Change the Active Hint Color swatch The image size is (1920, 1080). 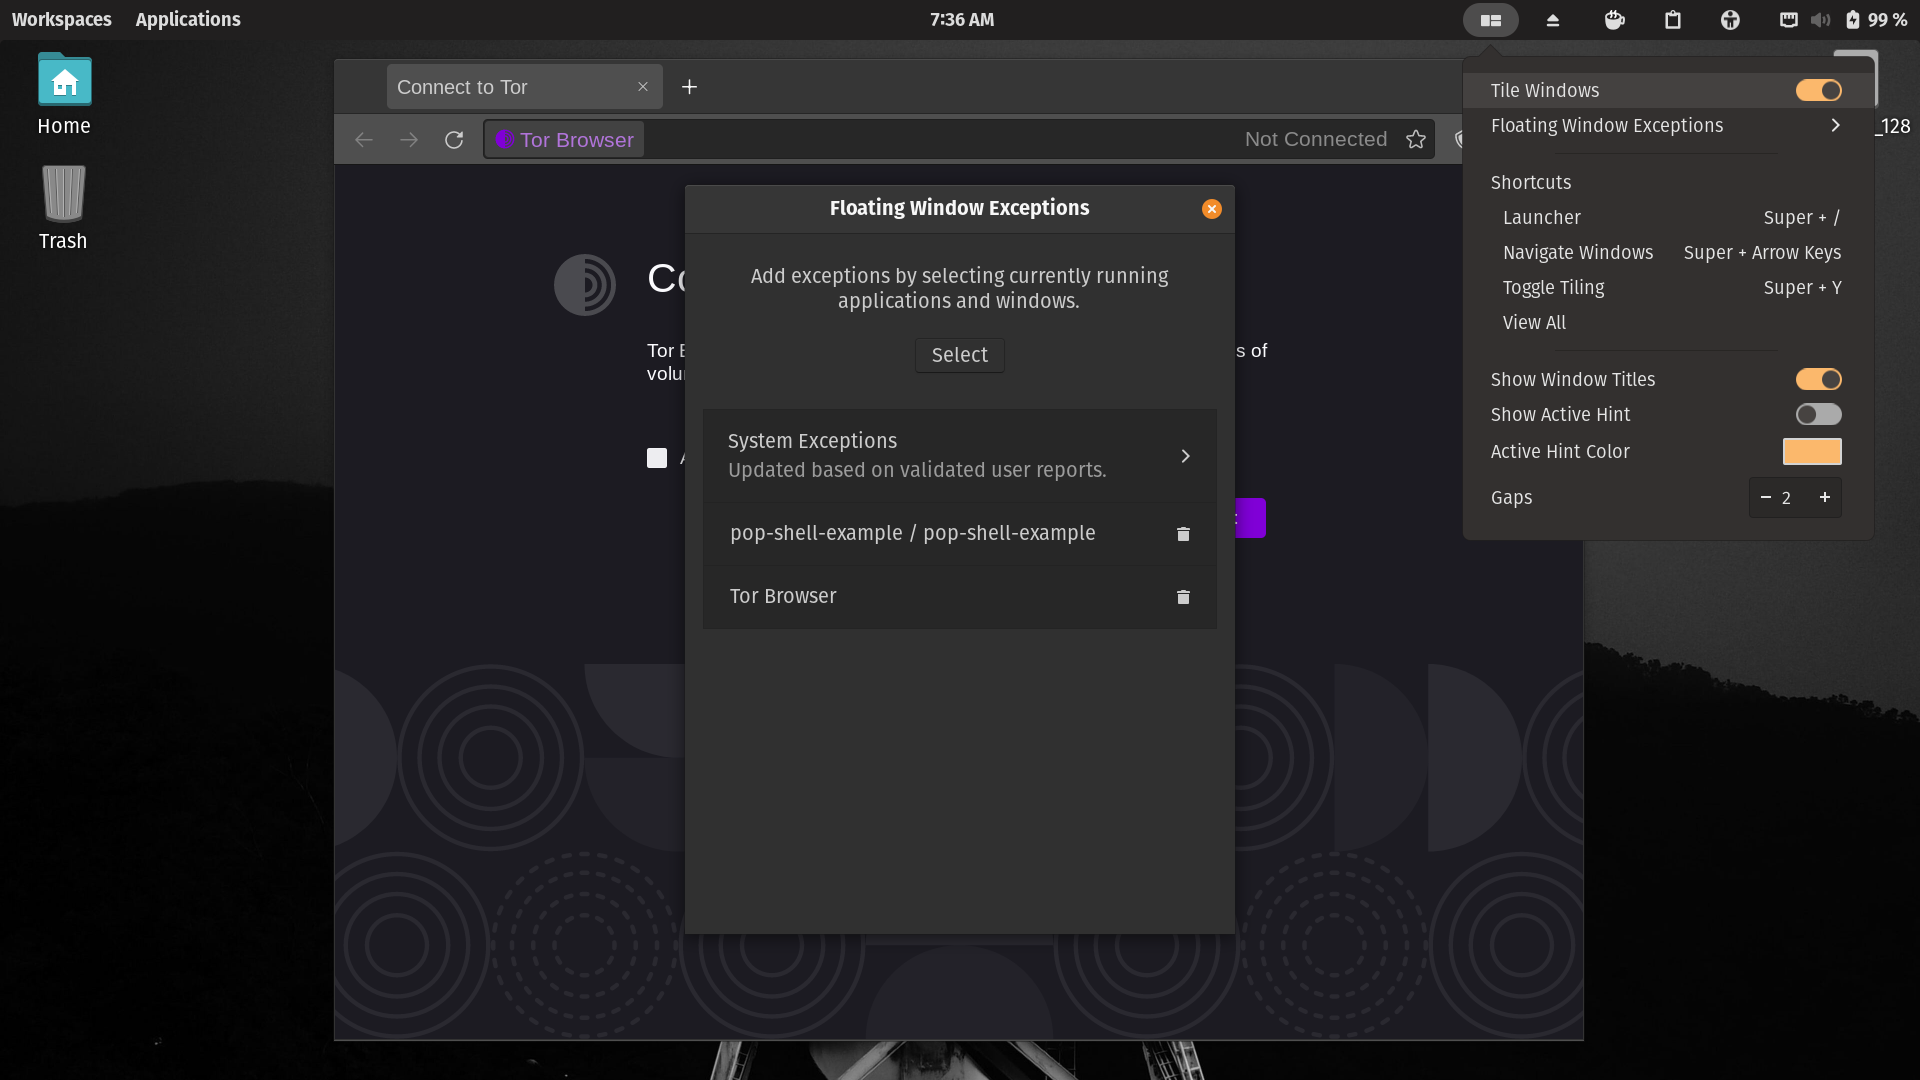click(1813, 451)
